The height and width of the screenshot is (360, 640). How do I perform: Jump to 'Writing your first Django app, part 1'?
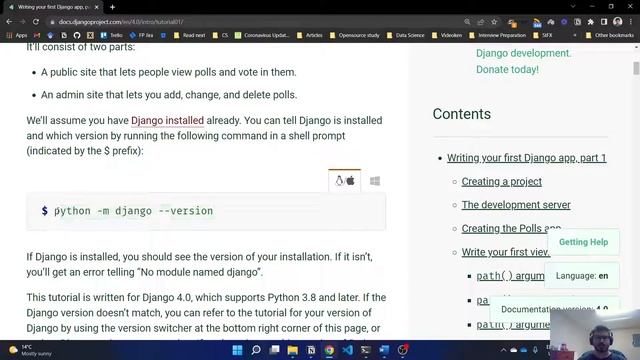pos(527,158)
